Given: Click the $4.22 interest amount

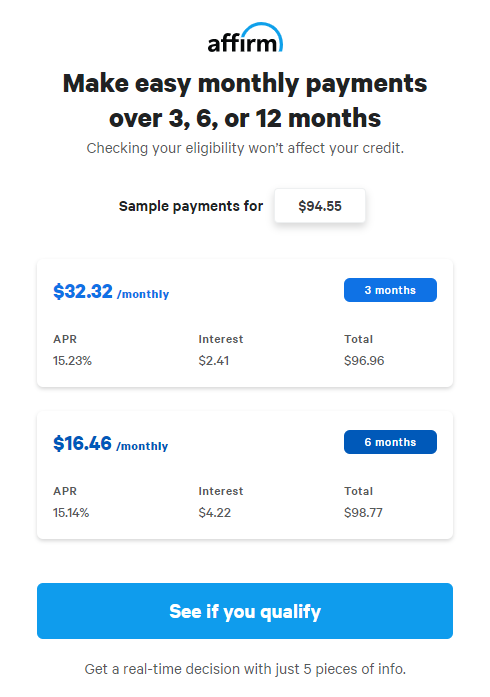Looking at the screenshot, I should 214,513.
